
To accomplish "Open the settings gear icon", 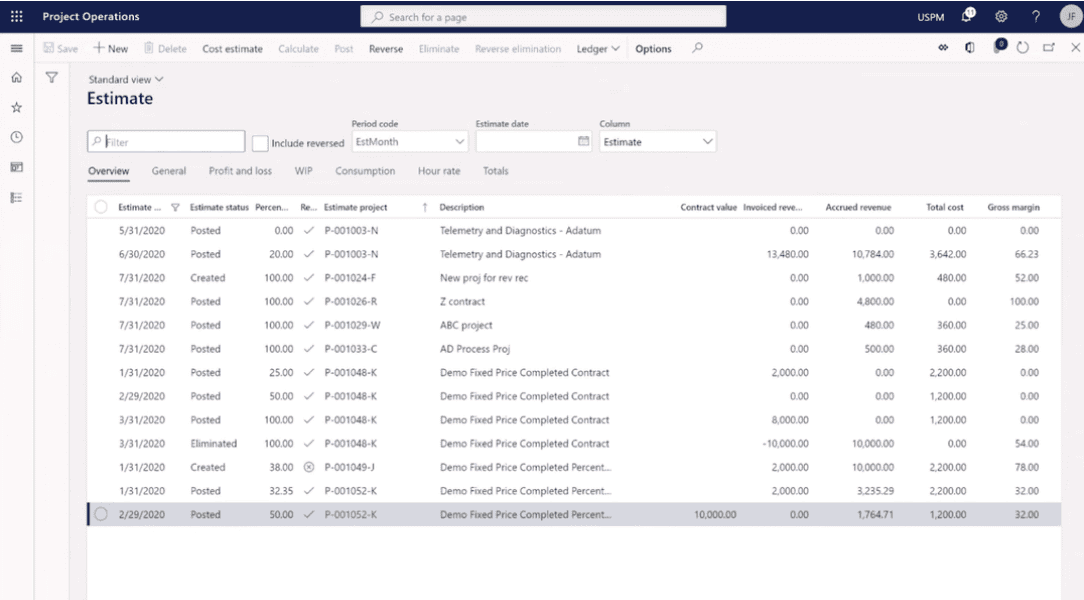I will click(x=1002, y=17).
